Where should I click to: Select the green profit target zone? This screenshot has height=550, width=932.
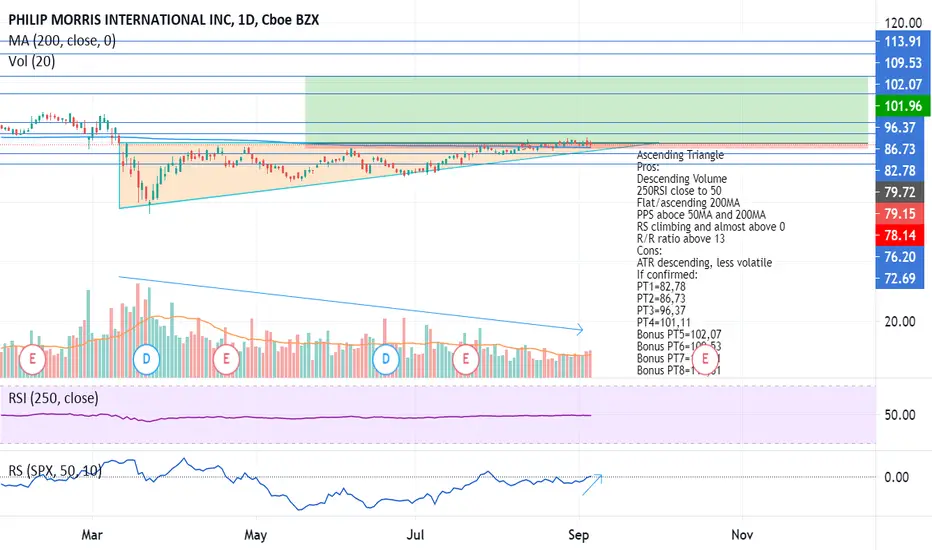point(586,110)
